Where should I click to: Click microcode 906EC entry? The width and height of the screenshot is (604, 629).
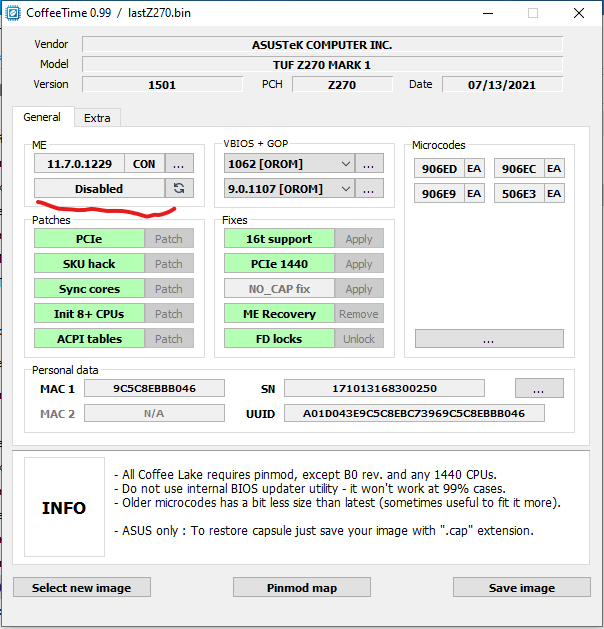click(519, 168)
